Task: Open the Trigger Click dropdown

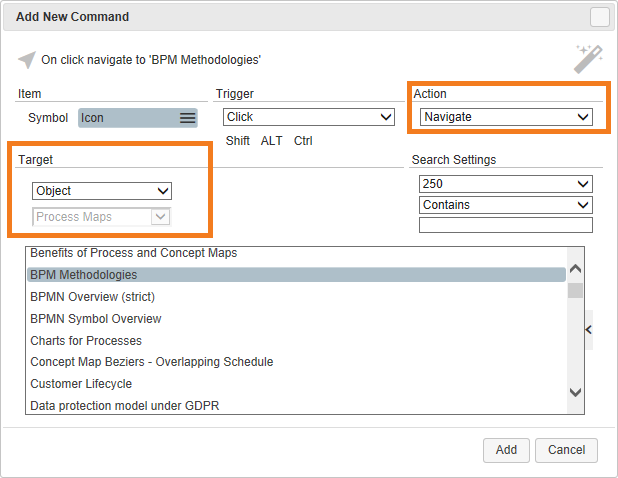Action: coord(309,117)
